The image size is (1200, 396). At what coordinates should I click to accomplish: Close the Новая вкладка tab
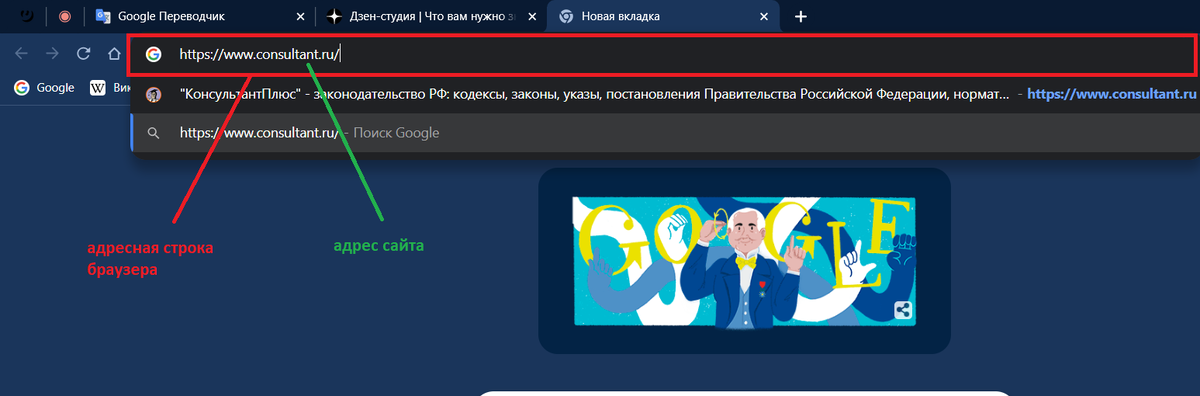(x=765, y=17)
